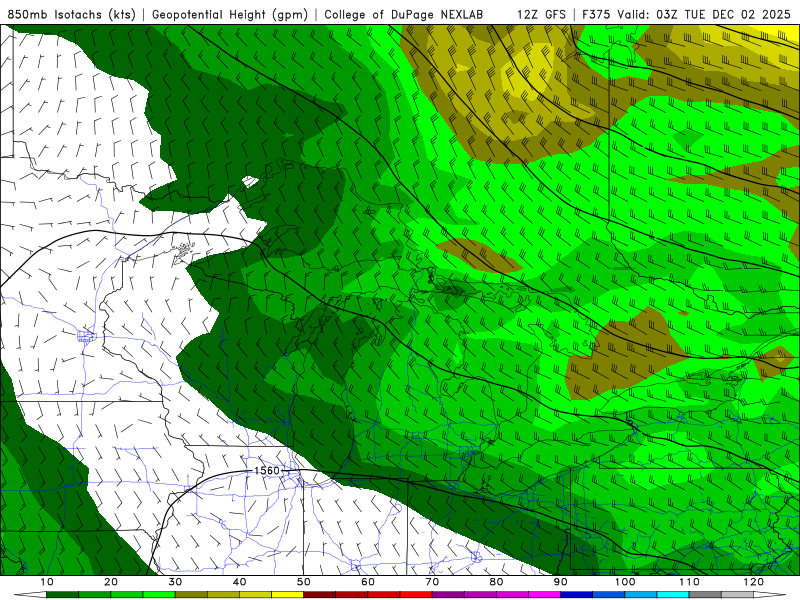This screenshot has width=800, height=600.
Task: Select the darkest green swatch starting at 10
Action: [x=62, y=595]
